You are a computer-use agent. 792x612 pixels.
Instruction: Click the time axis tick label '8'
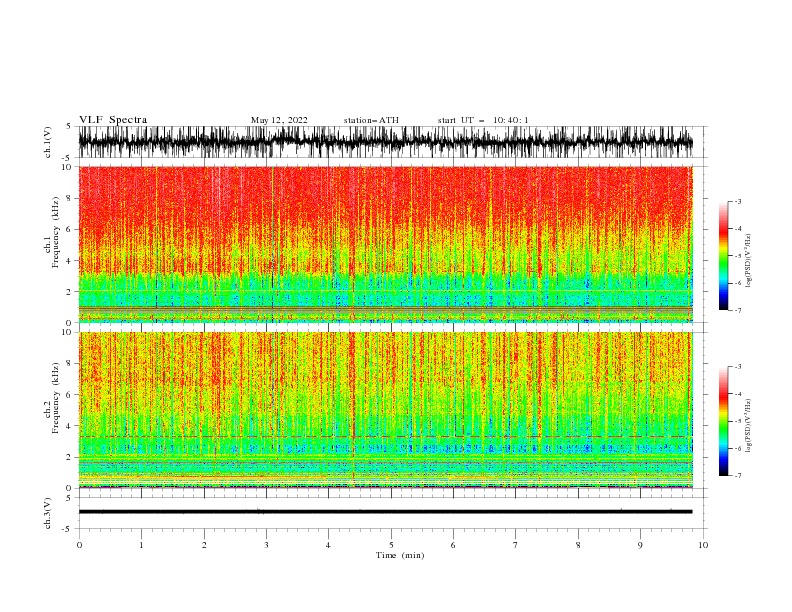[578, 545]
